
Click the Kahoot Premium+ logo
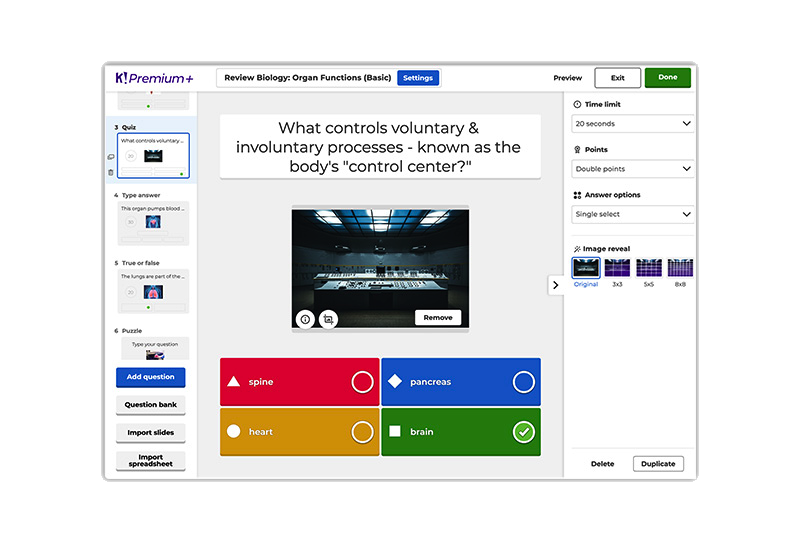(x=154, y=78)
